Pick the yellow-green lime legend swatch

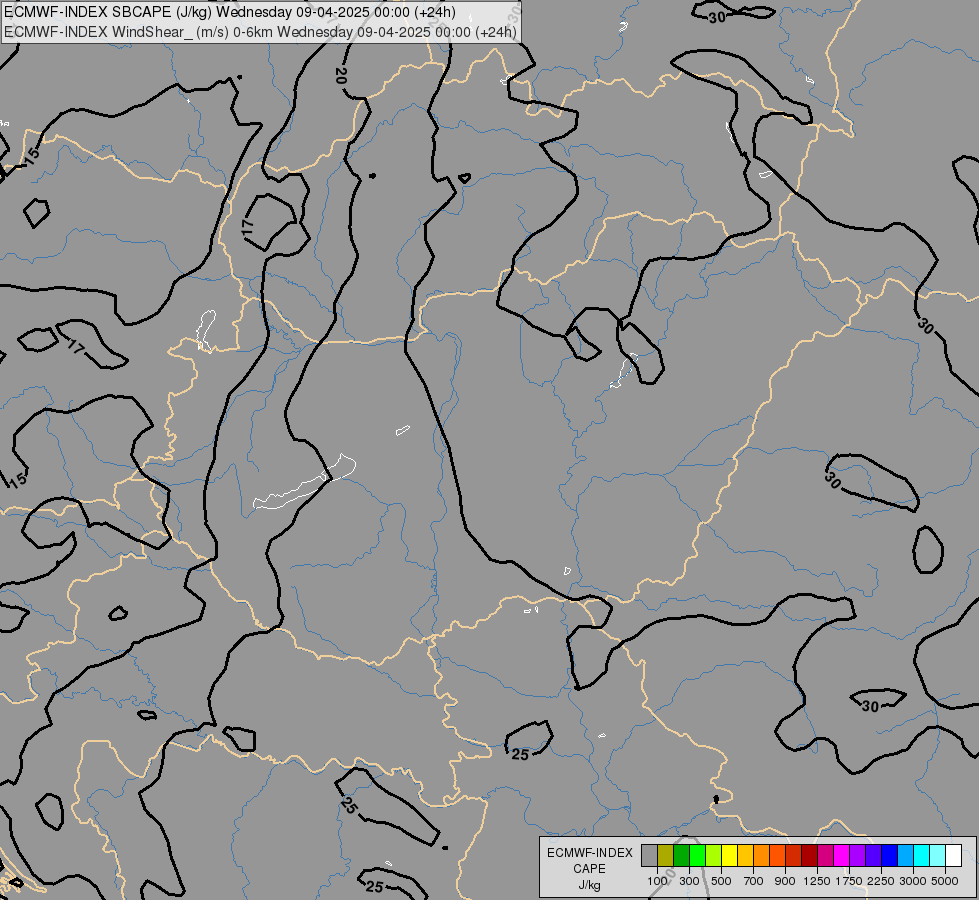(713, 855)
